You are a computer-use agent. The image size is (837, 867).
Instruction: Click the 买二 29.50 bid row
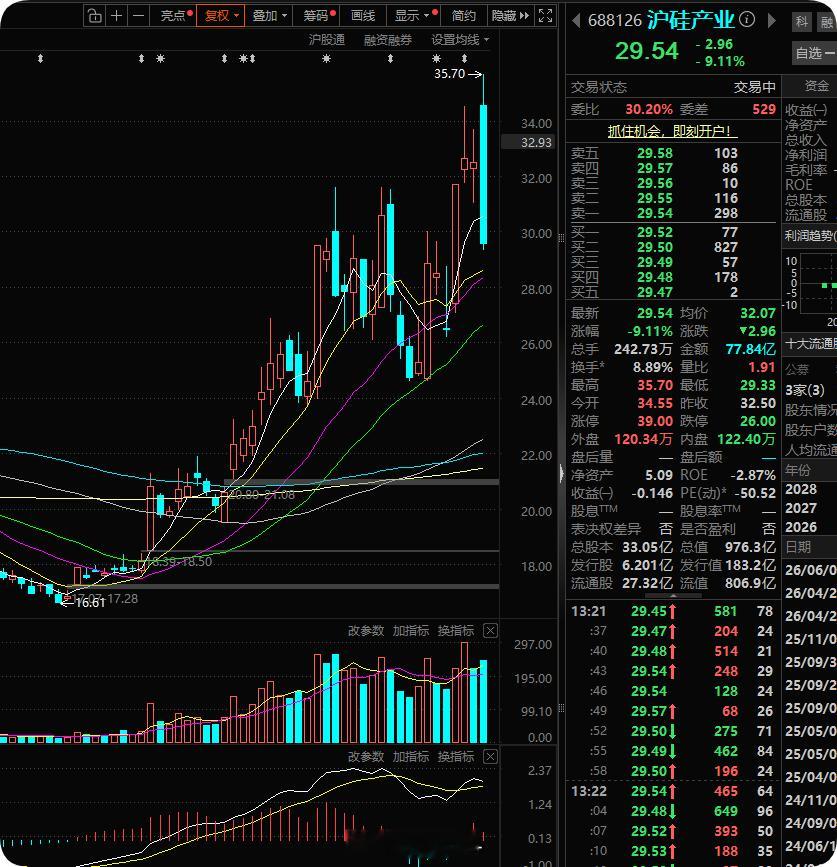pos(672,247)
